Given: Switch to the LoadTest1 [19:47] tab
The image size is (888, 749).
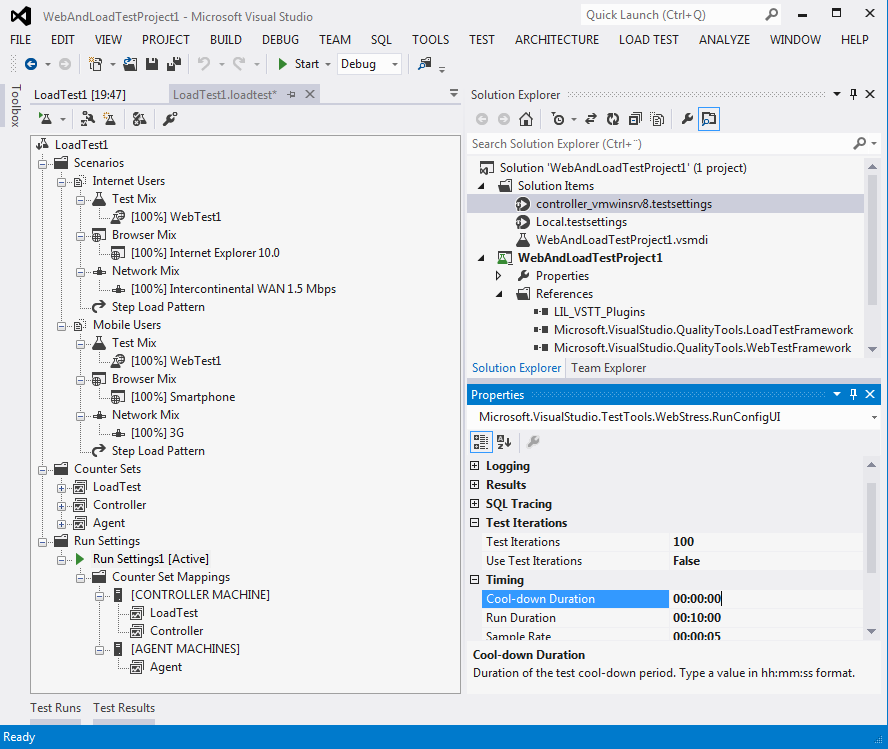Looking at the screenshot, I should click(80, 95).
